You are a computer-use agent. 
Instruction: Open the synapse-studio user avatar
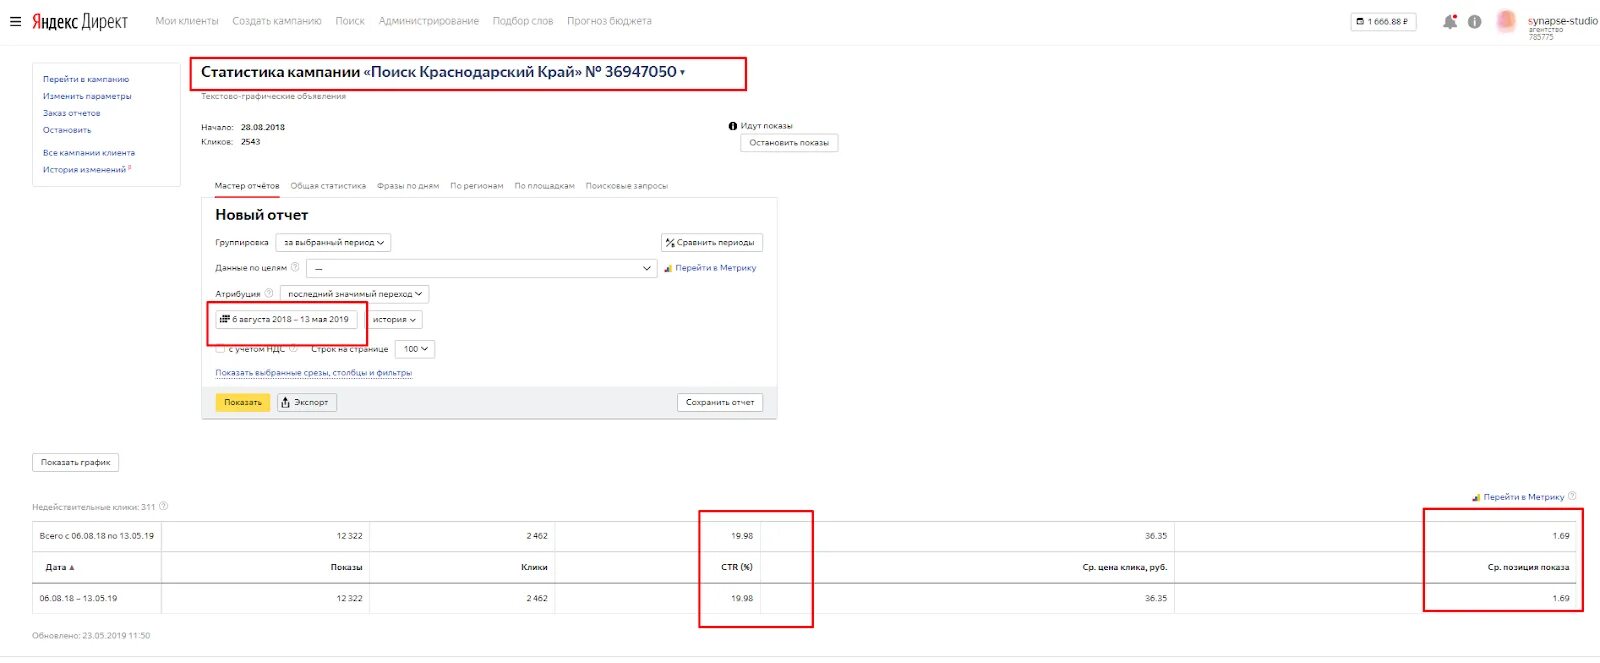(x=1506, y=21)
